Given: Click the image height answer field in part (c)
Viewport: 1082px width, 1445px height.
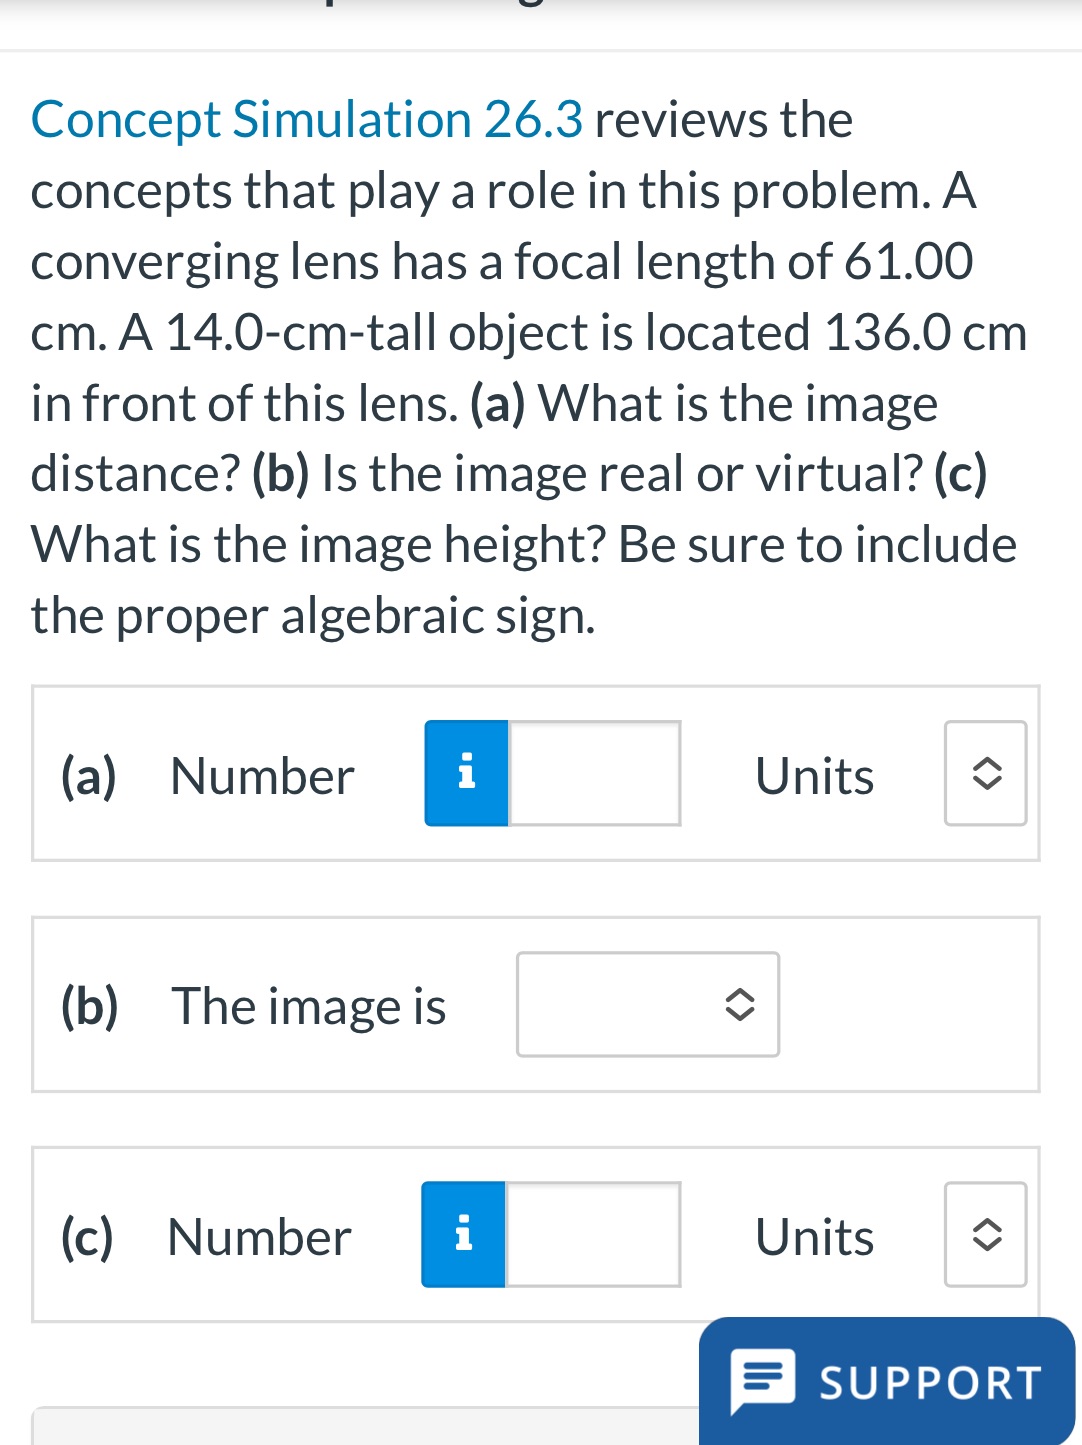Looking at the screenshot, I should click(592, 1234).
